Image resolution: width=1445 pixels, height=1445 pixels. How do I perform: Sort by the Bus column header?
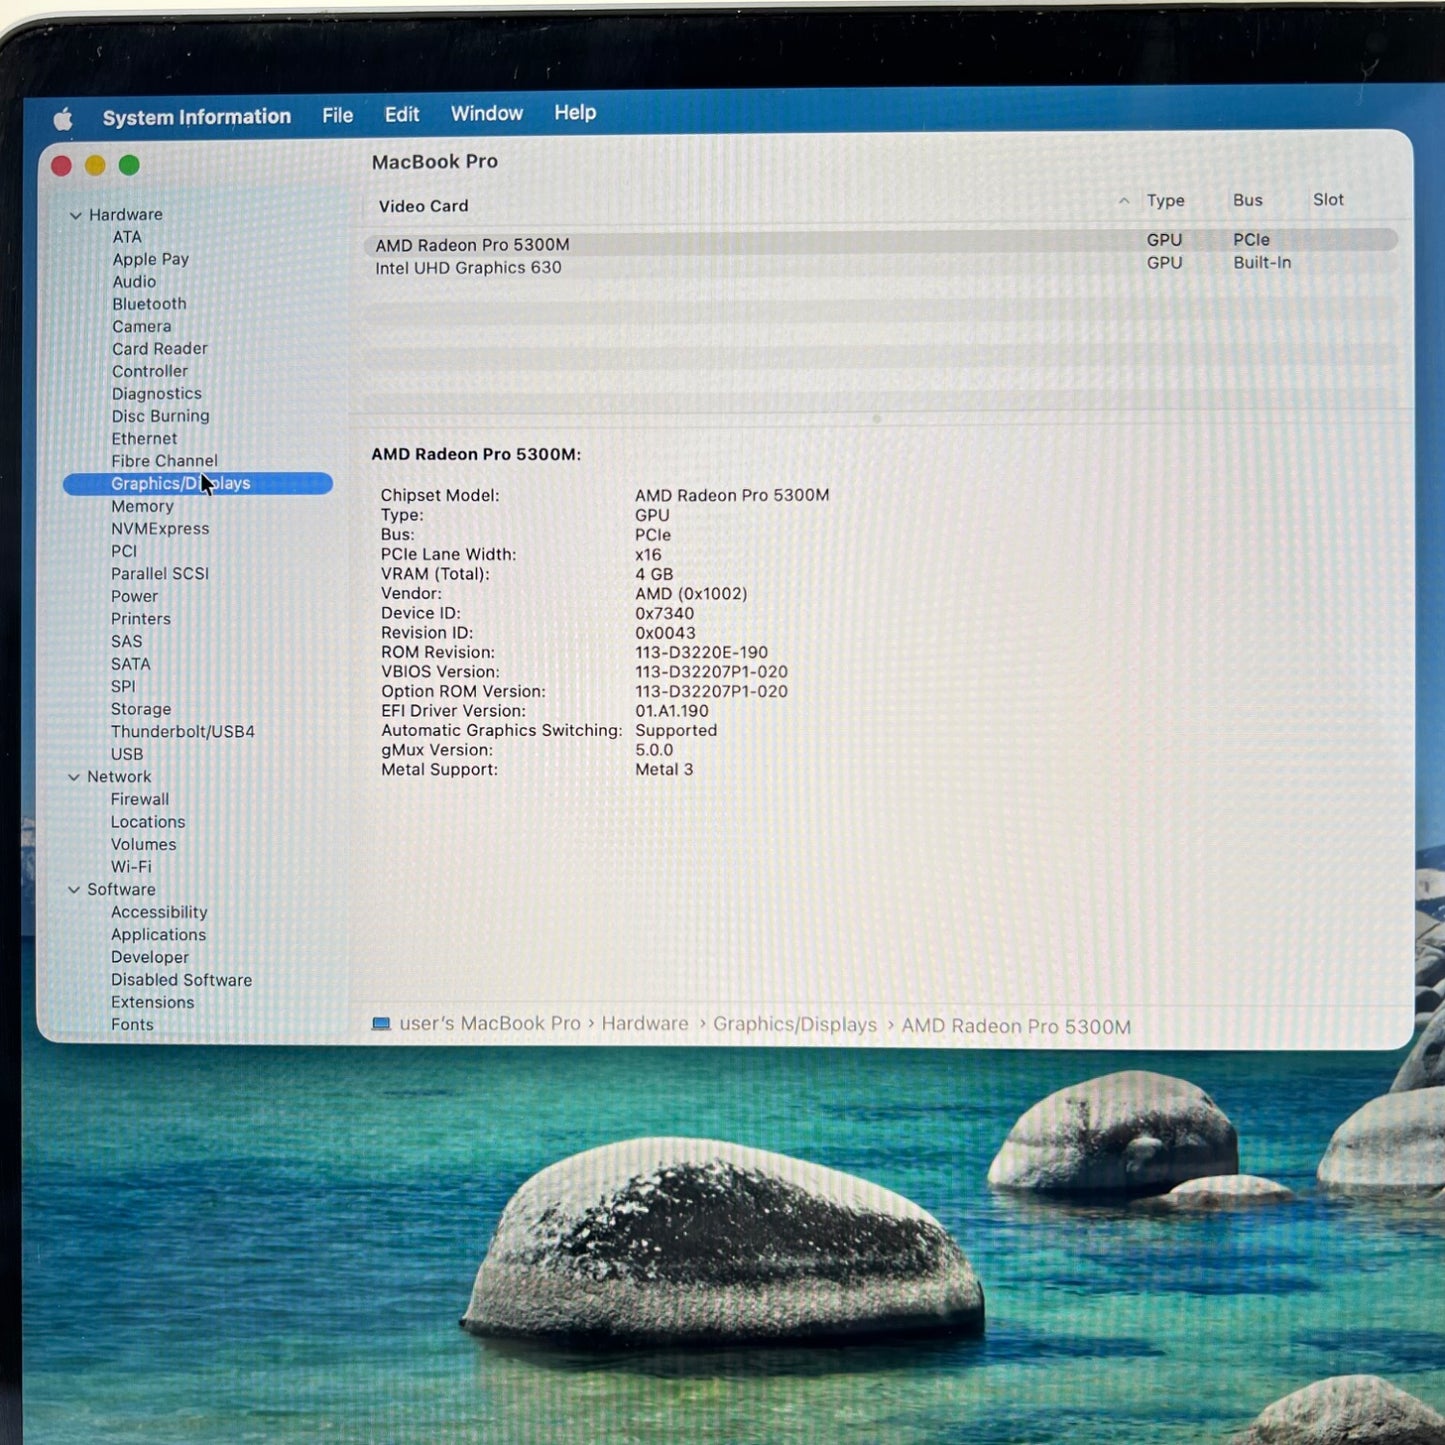(1247, 200)
